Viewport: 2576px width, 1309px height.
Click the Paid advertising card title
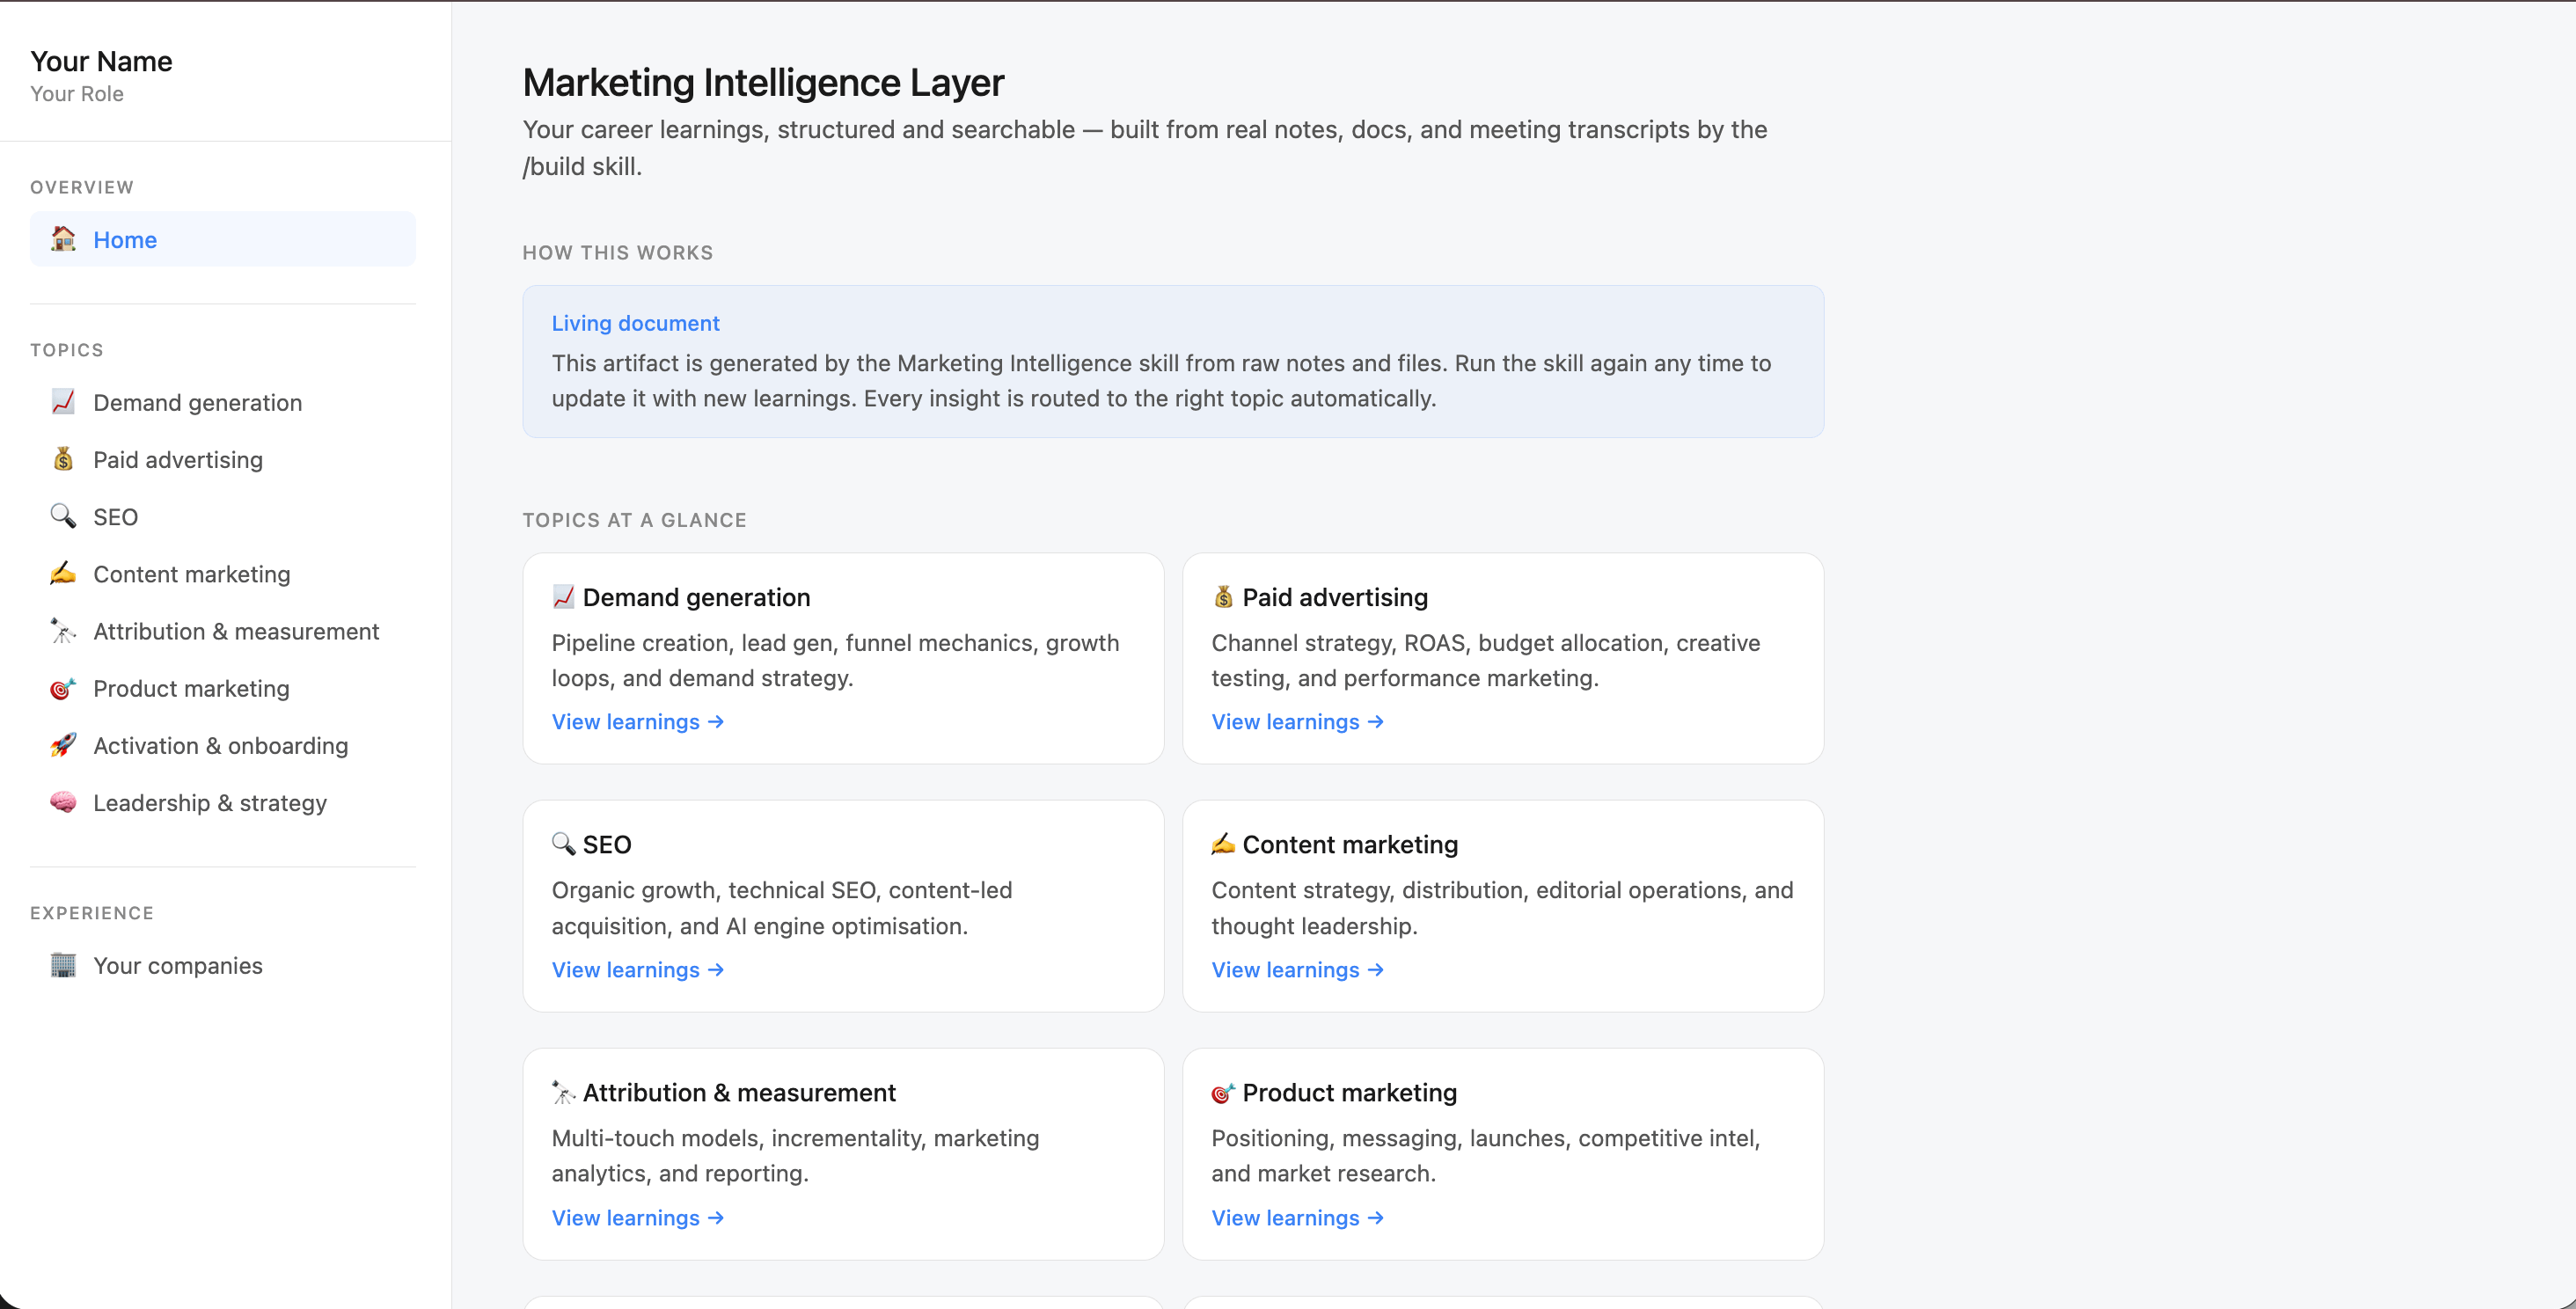[1335, 597]
